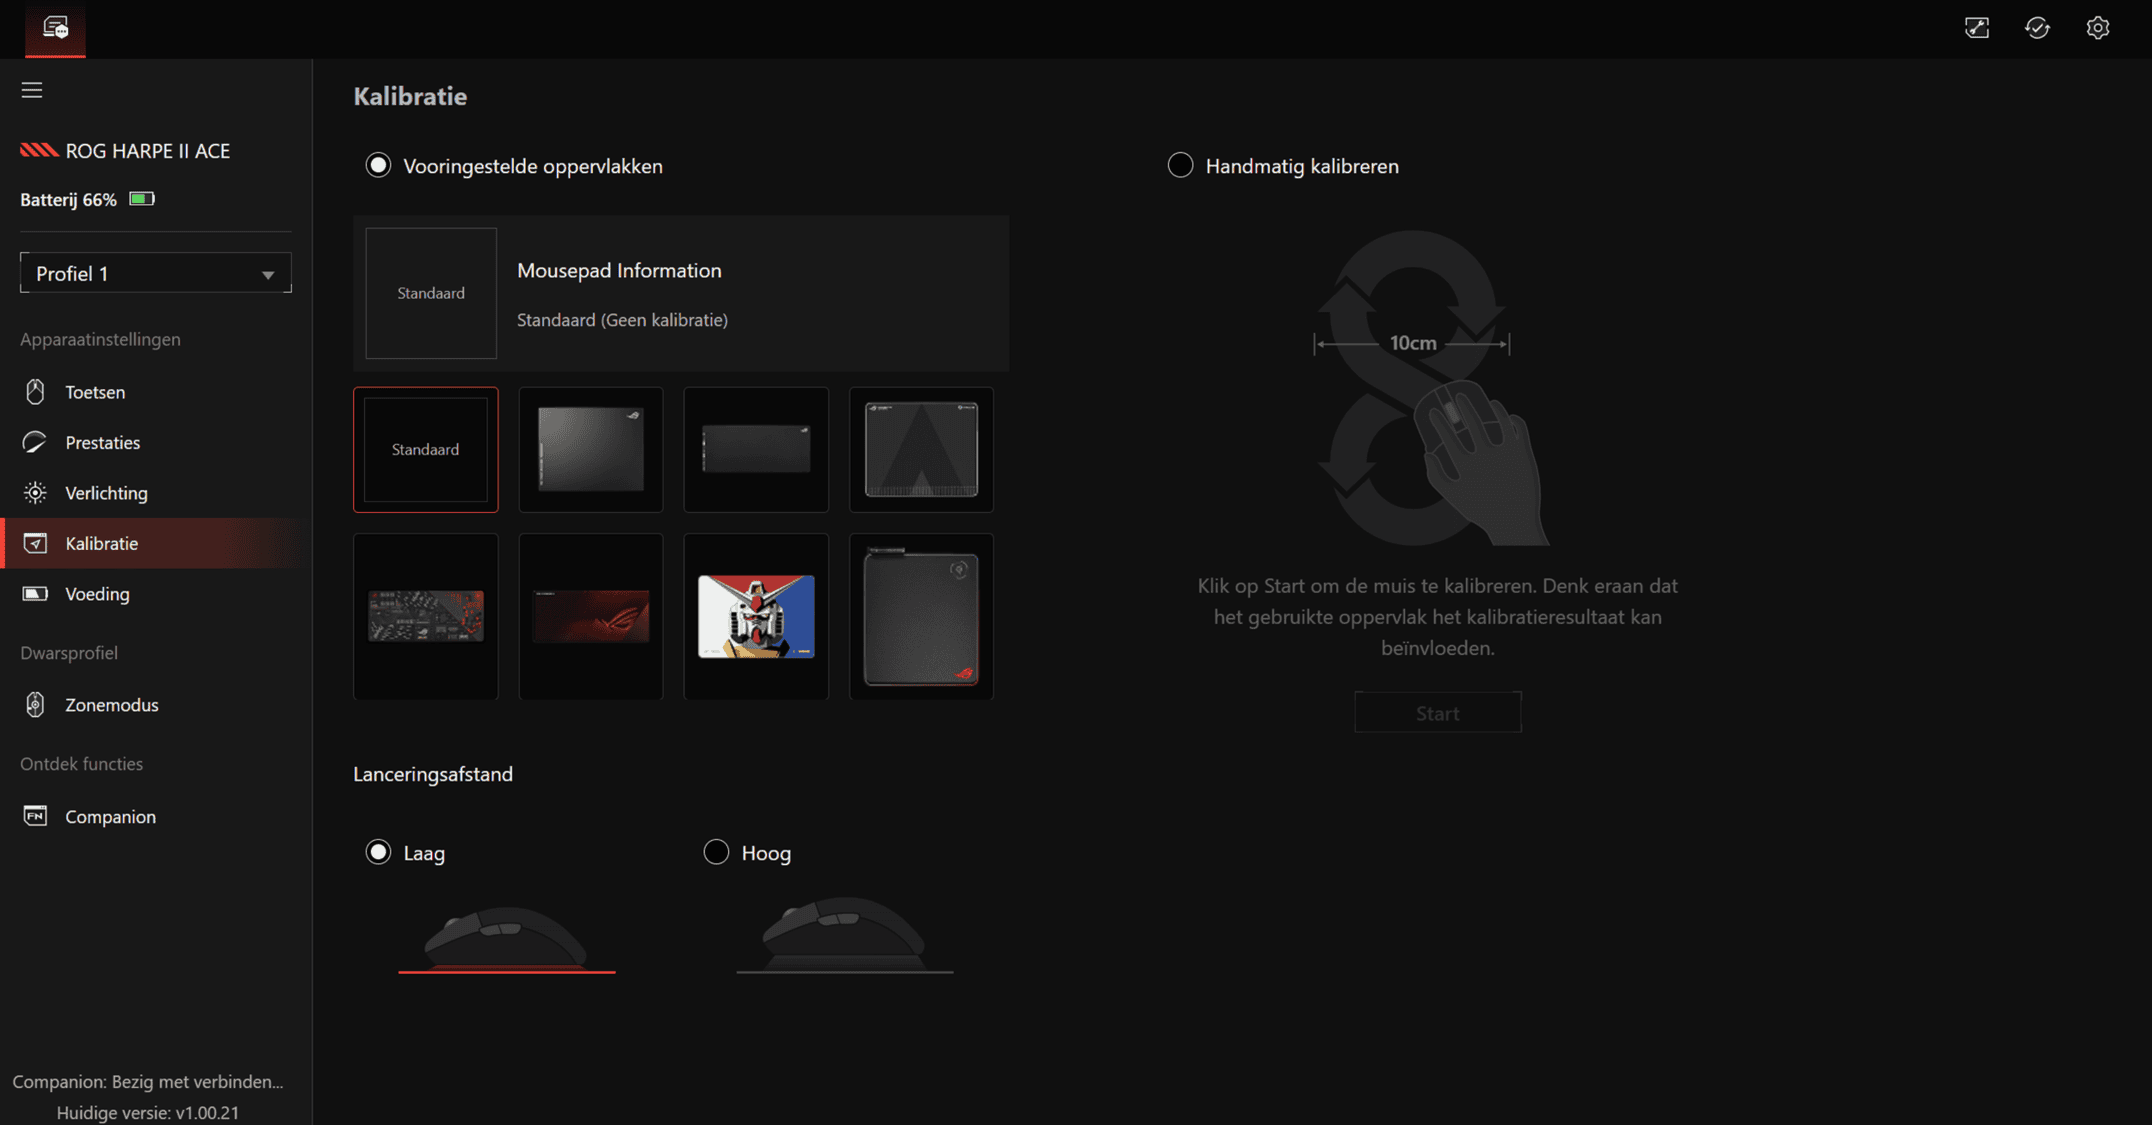This screenshot has width=2152, height=1125.
Task: Click the Voeding battery icon
Action: [x=35, y=594]
